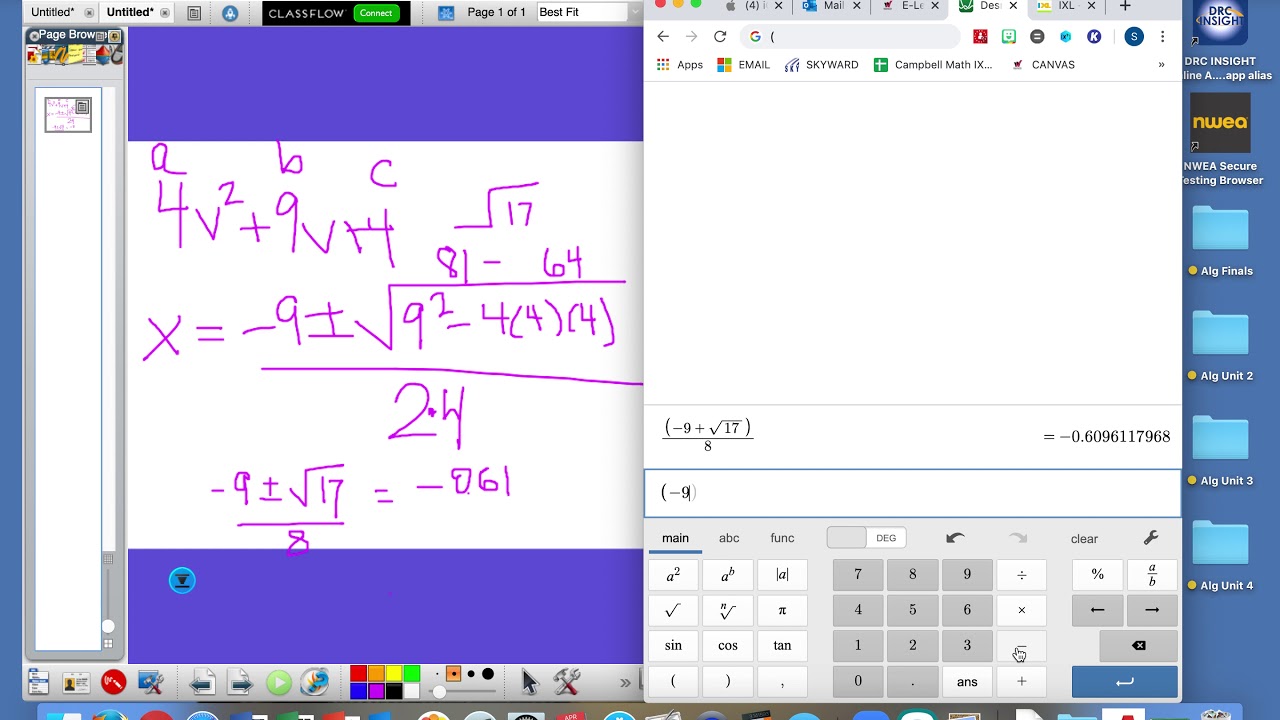Open the Campbell Math IX... bookmark
The image size is (1280, 720).
click(933, 64)
